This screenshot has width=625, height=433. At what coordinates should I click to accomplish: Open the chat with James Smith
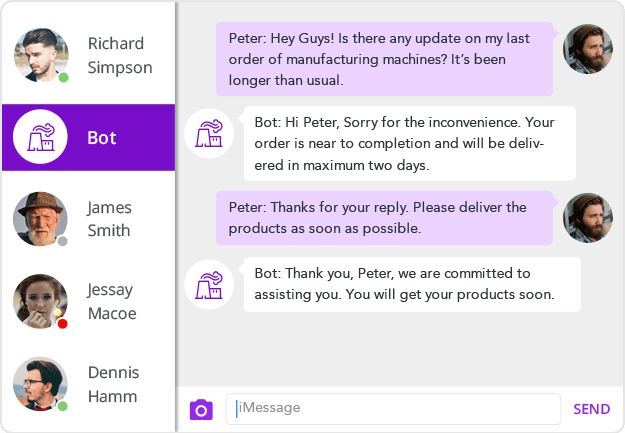(108, 219)
